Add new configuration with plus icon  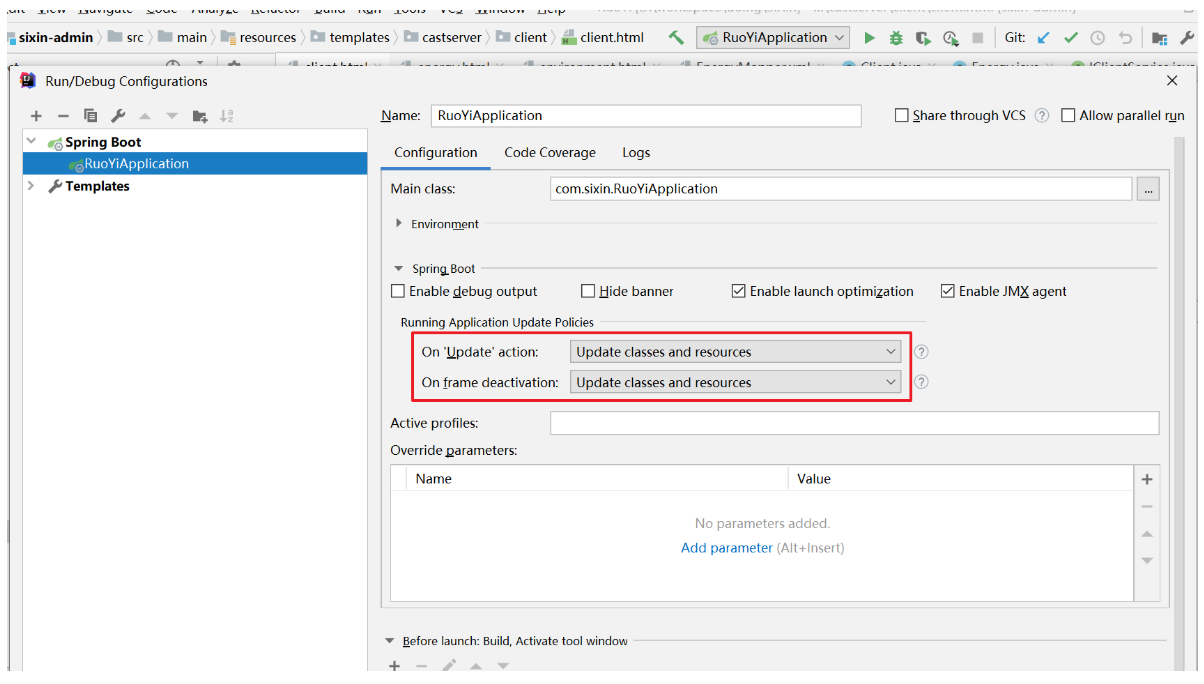click(36, 116)
